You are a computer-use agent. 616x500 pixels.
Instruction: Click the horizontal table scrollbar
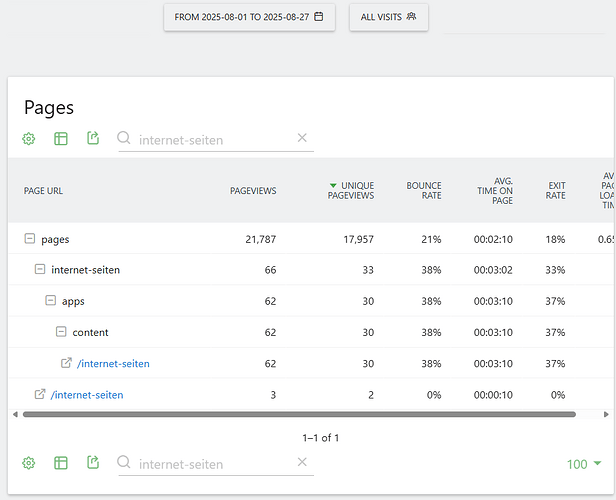298,413
